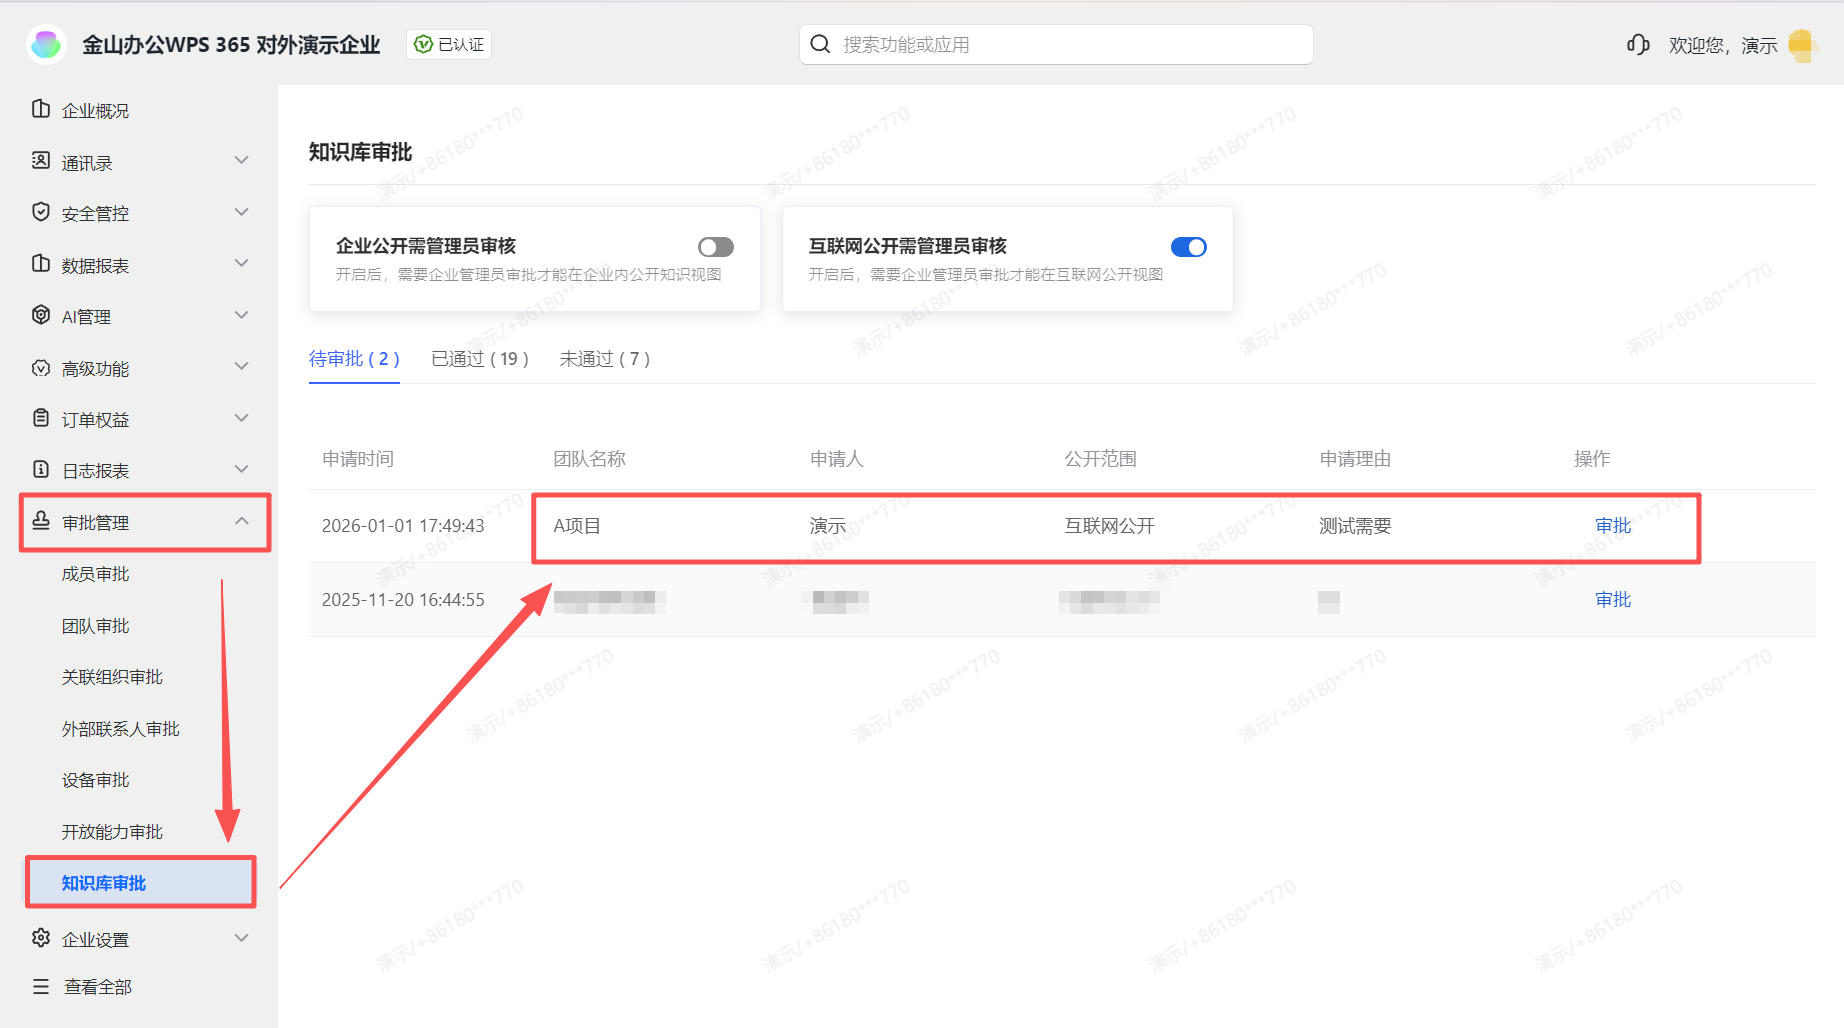Click the 企业设置 gear icon
1844x1028 pixels.
pyautogui.click(x=41, y=938)
